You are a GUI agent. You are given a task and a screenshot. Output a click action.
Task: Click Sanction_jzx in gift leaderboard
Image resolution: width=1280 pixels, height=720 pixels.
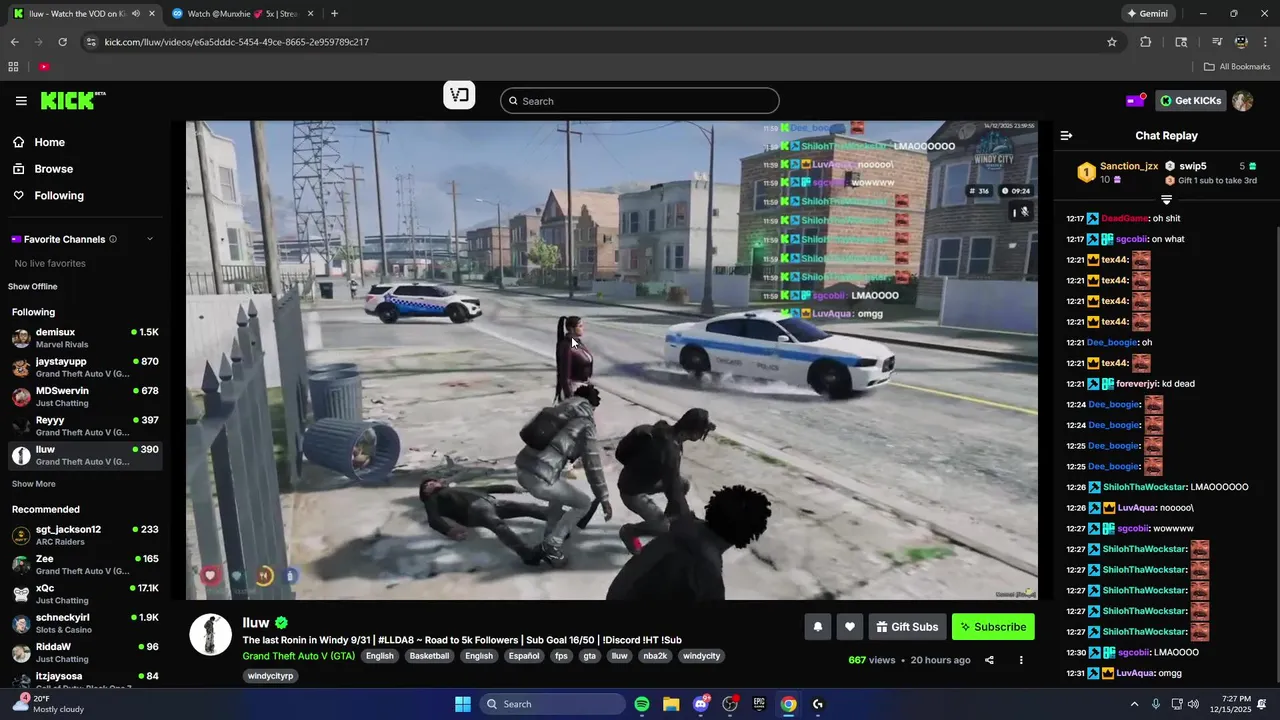pos(1129,166)
